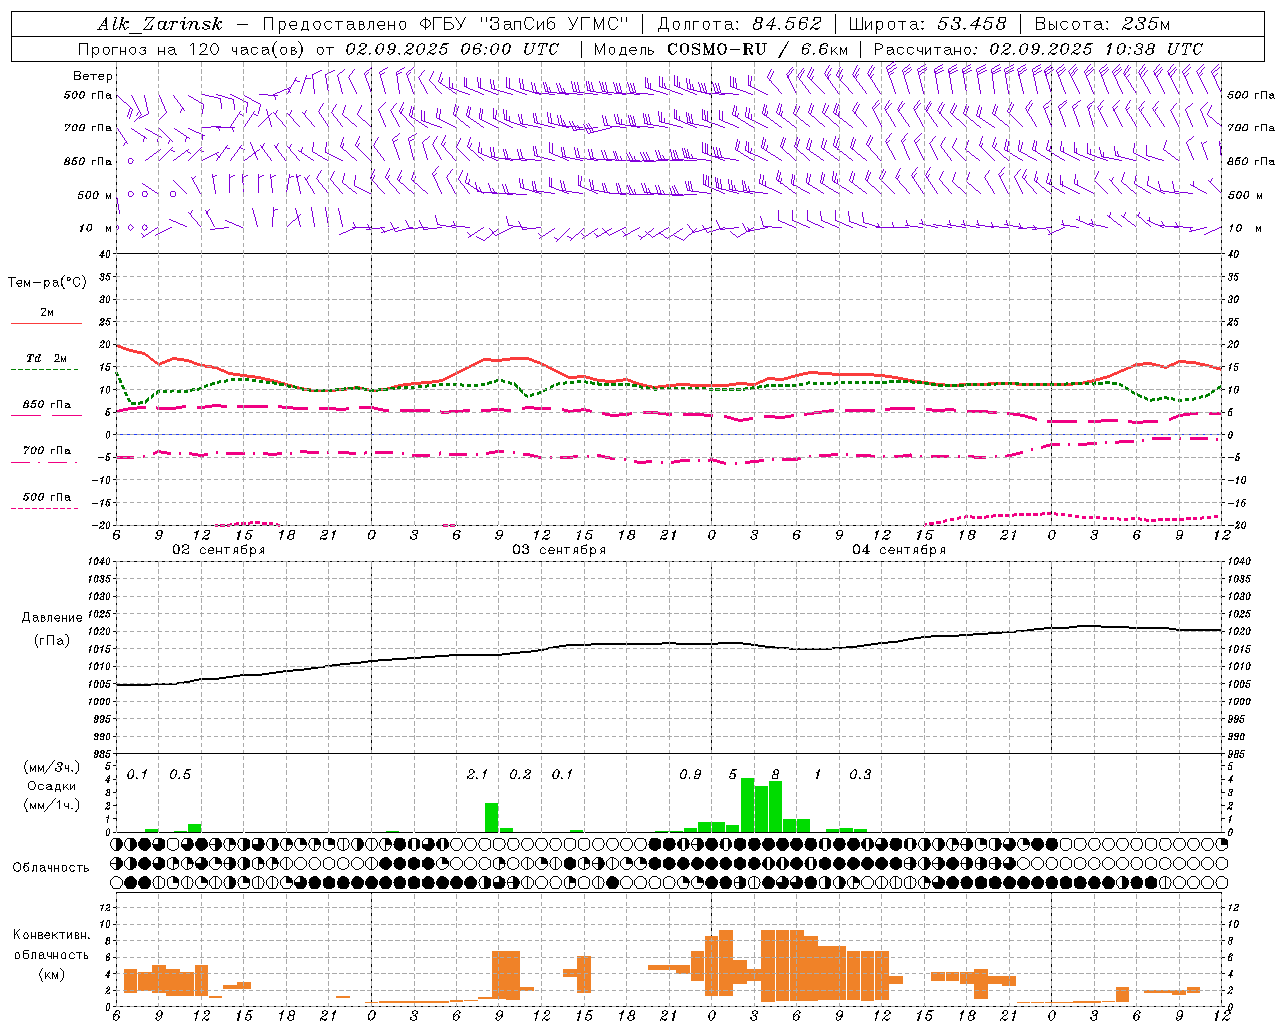This screenshot has height=1024, width=1280.
Task: Click the station title Alk_Zarinsk
Action: point(159,24)
